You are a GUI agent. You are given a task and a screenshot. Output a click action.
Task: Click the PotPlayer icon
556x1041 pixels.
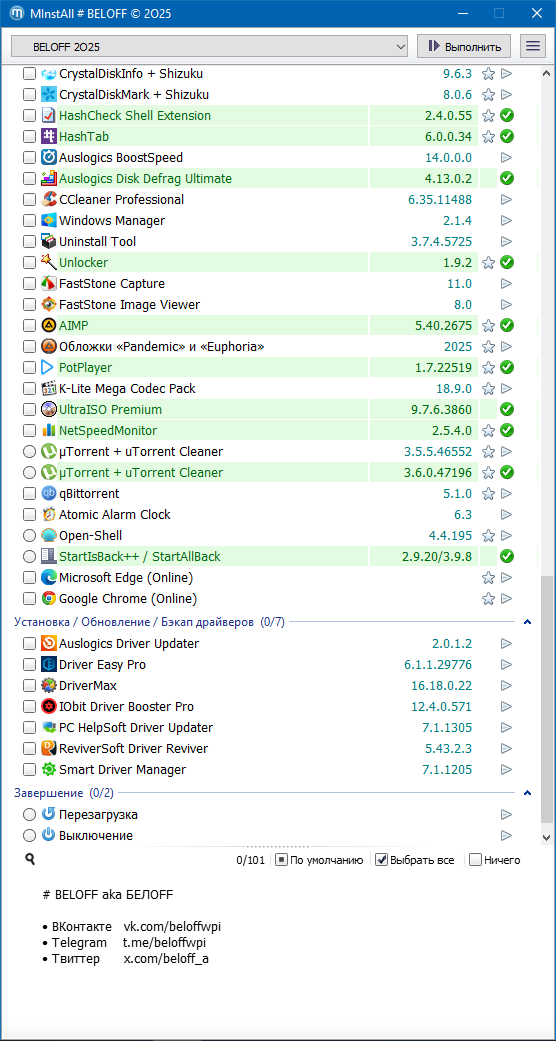pyautogui.click(x=48, y=368)
